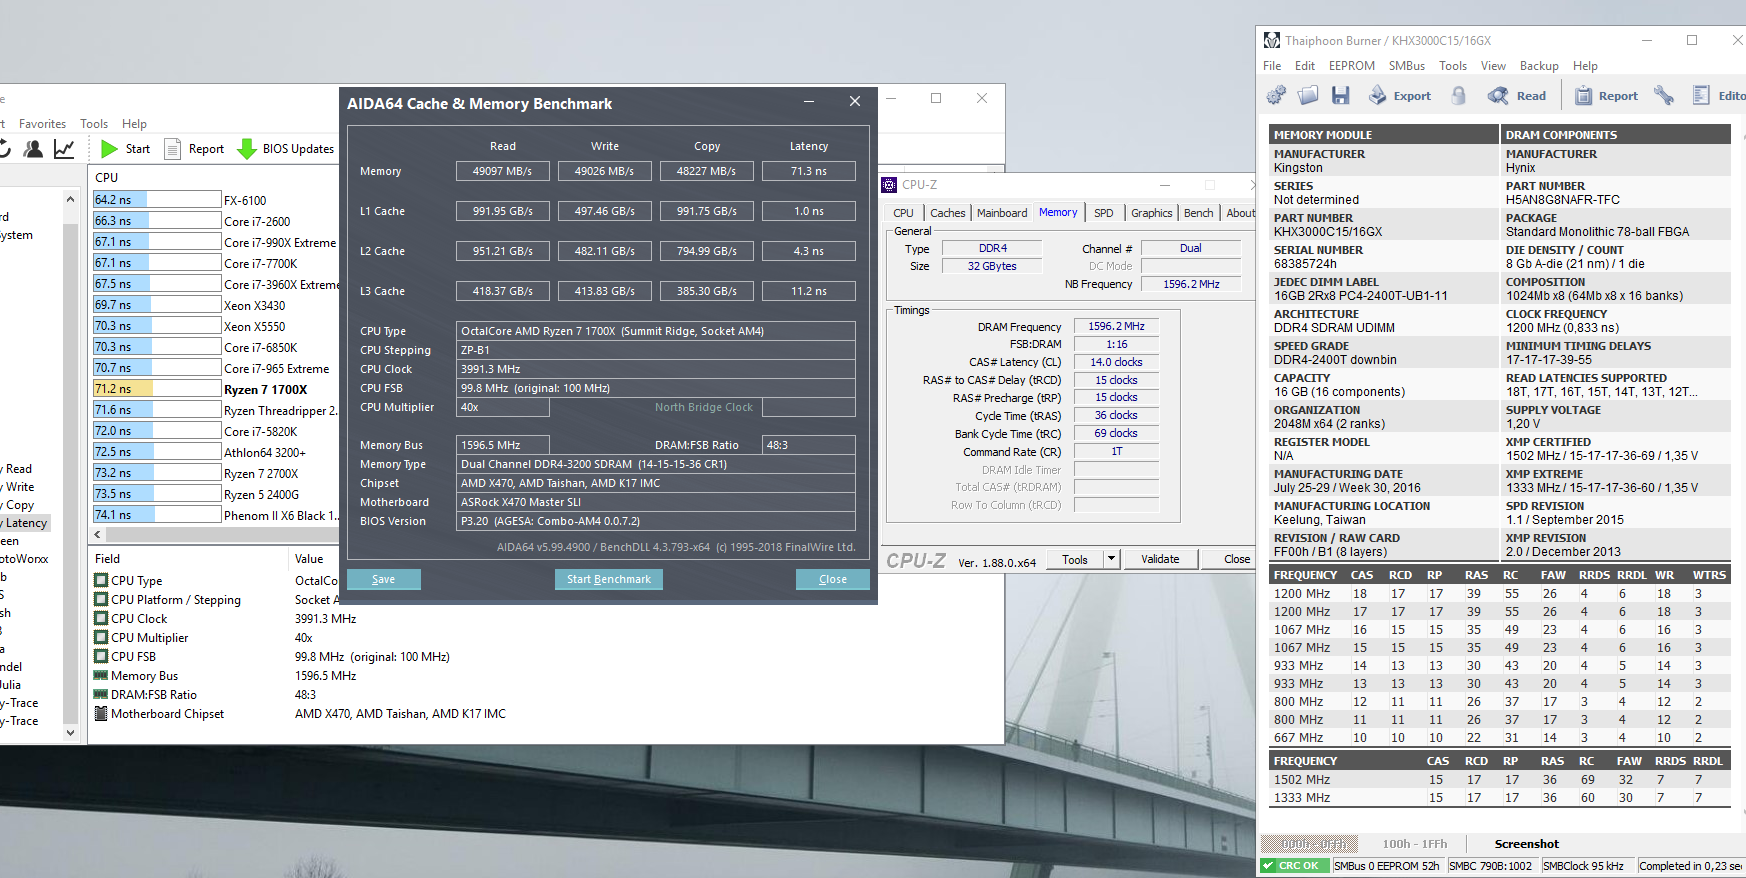Select the Ryzen 7 1700X result row
The width and height of the screenshot is (1746, 878).
click(216, 389)
